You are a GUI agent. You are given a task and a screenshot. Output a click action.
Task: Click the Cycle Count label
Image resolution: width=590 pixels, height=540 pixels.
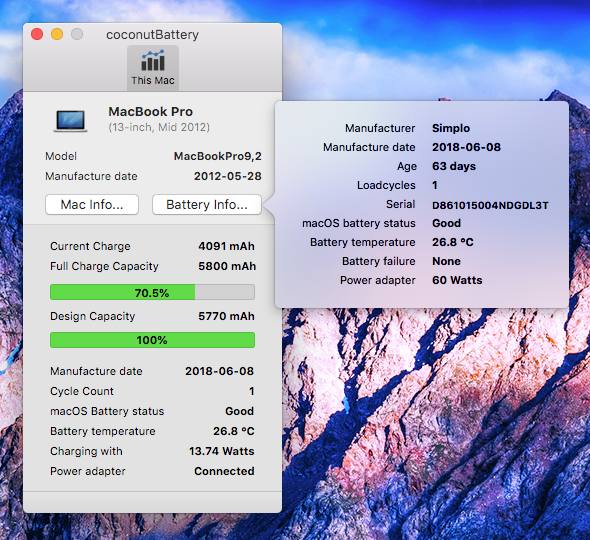[82, 391]
